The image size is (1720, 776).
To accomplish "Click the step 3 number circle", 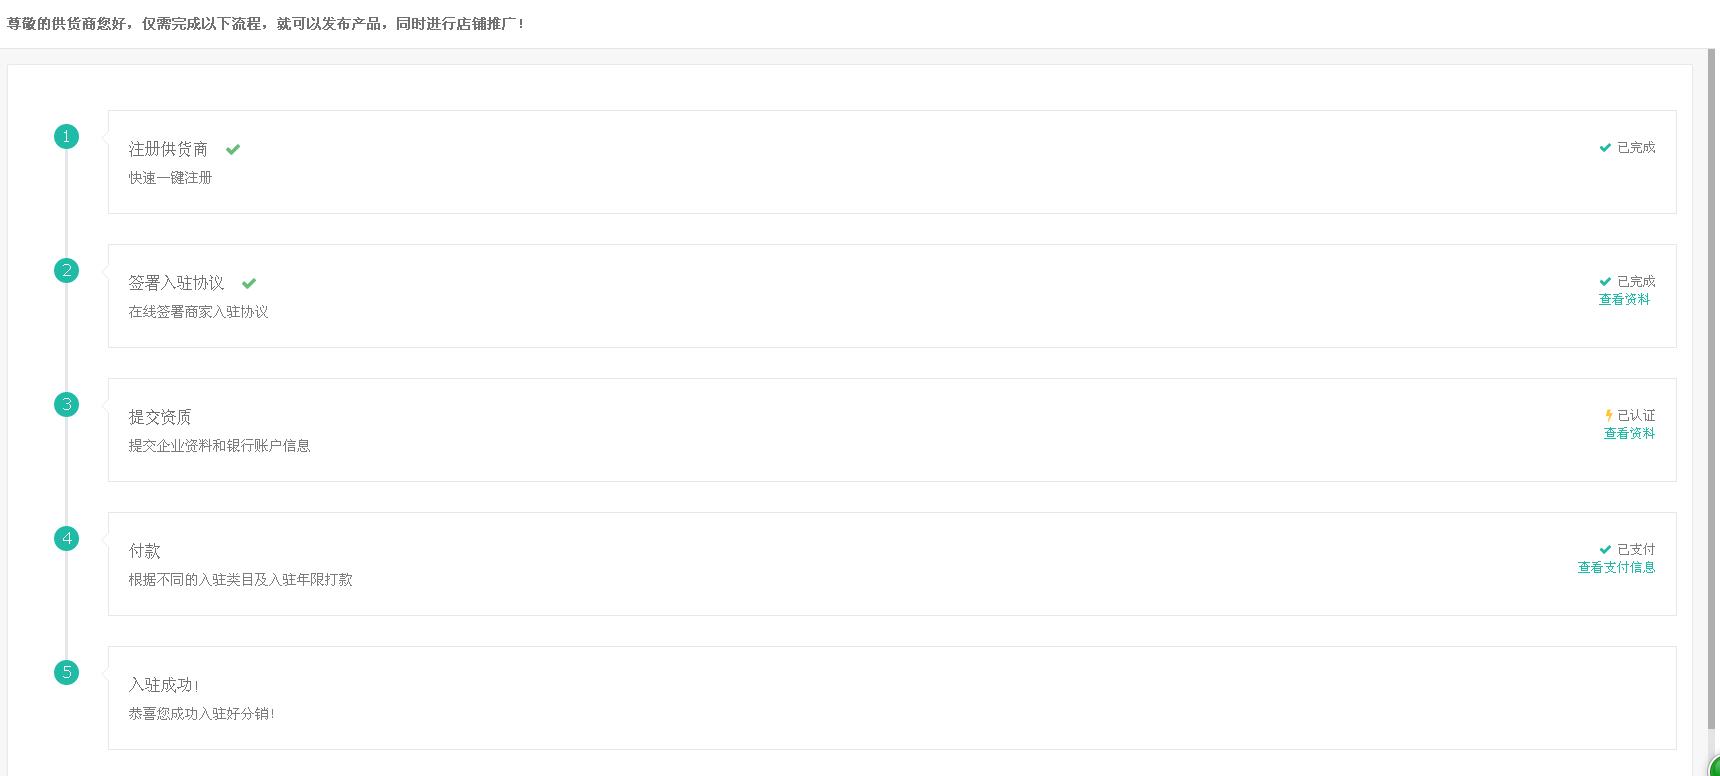I will [x=66, y=404].
